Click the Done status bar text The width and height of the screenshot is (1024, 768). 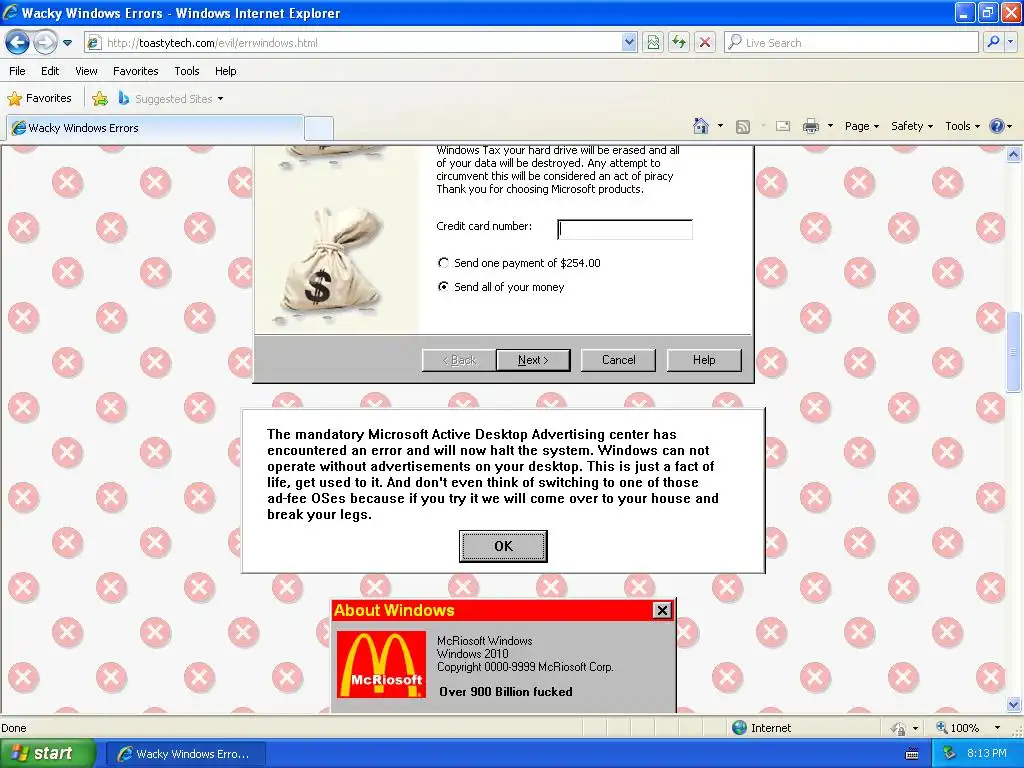pyautogui.click(x=14, y=728)
